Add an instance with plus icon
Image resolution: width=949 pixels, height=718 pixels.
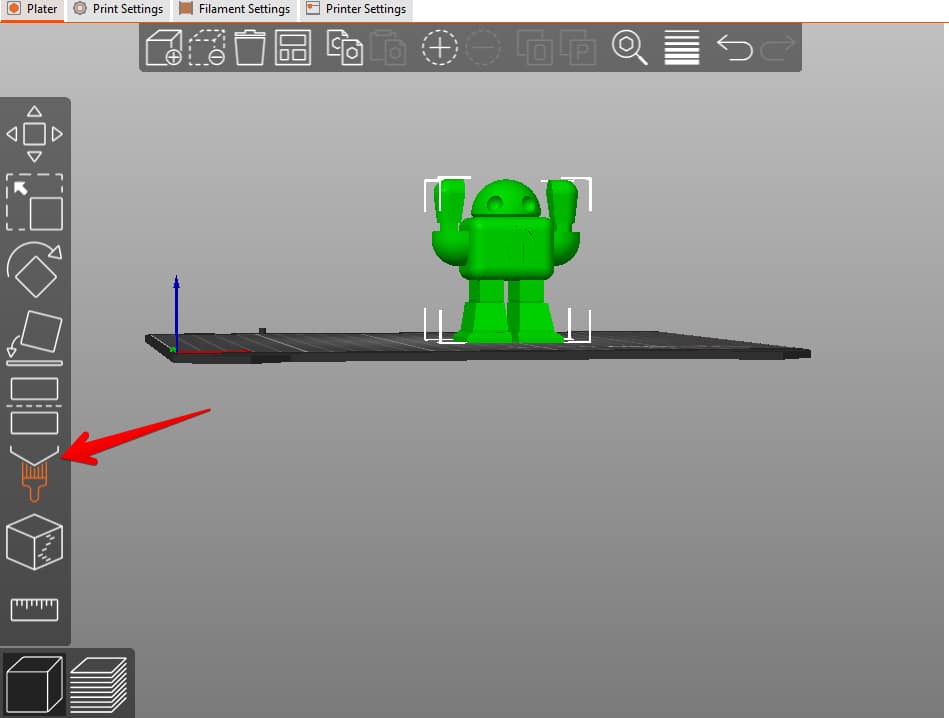tap(439, 47)
